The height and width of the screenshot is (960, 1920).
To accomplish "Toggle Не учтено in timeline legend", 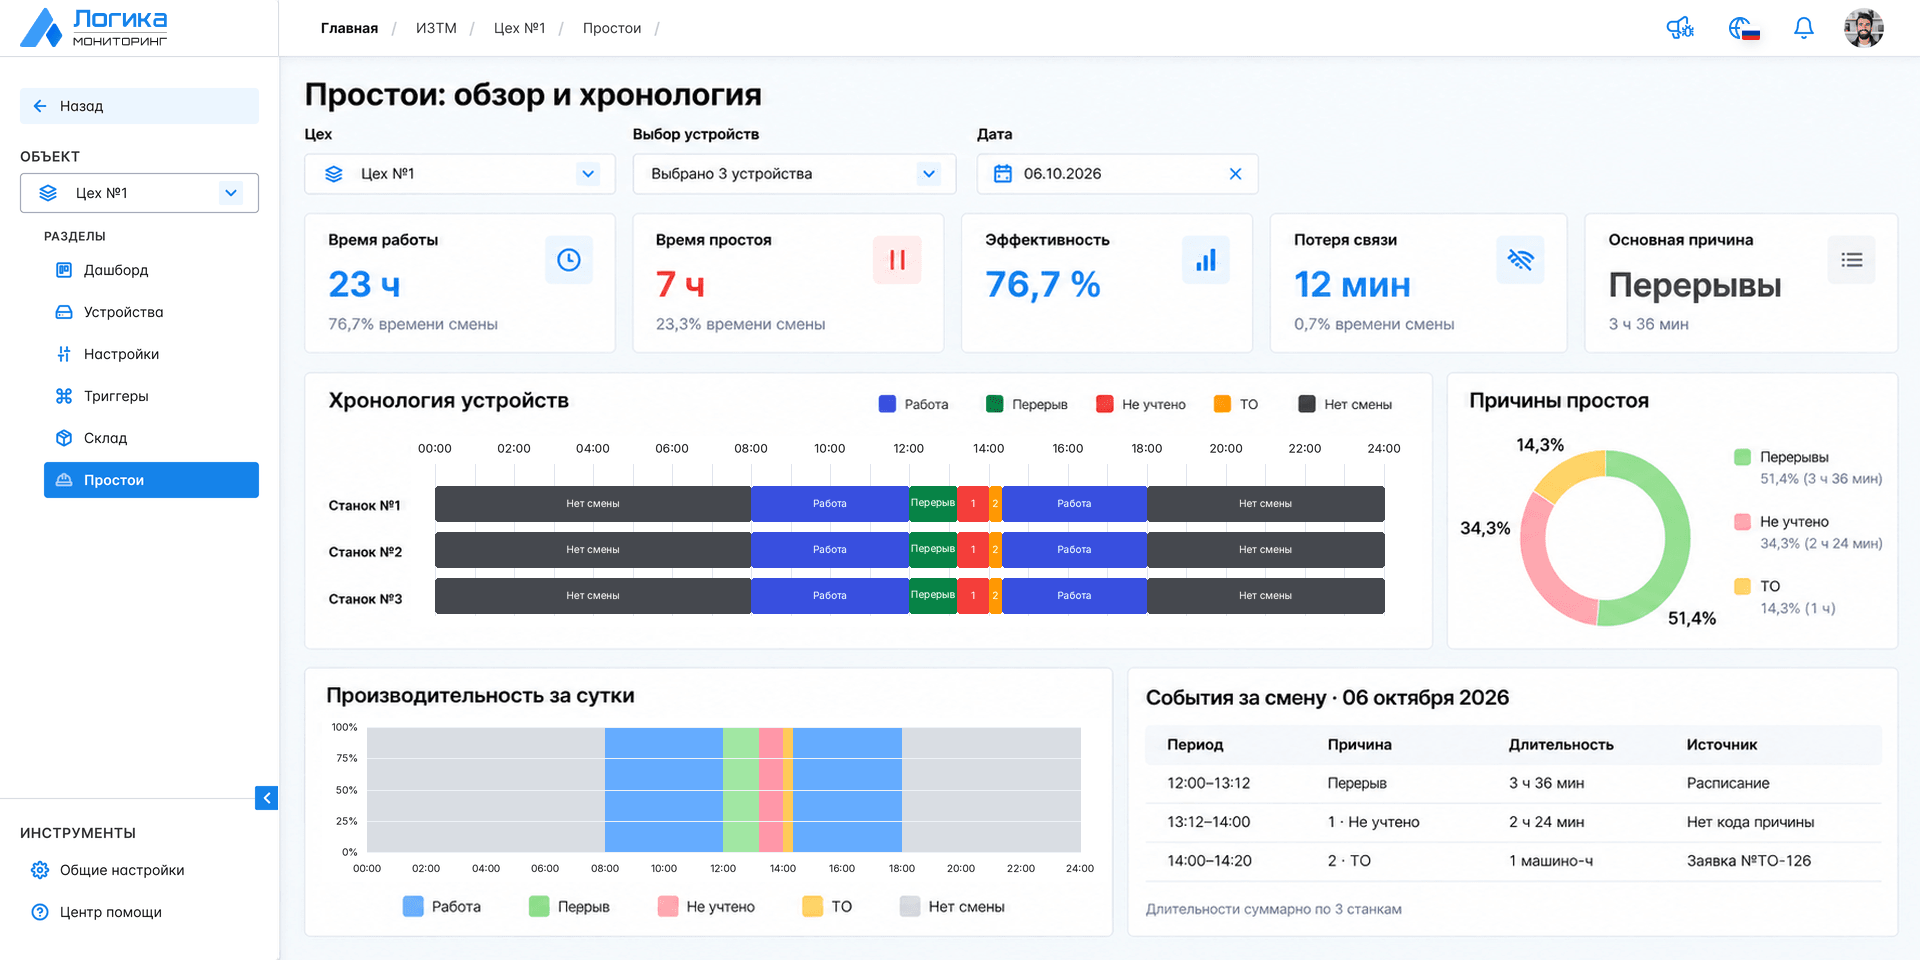I will [x=1141, y=404].
